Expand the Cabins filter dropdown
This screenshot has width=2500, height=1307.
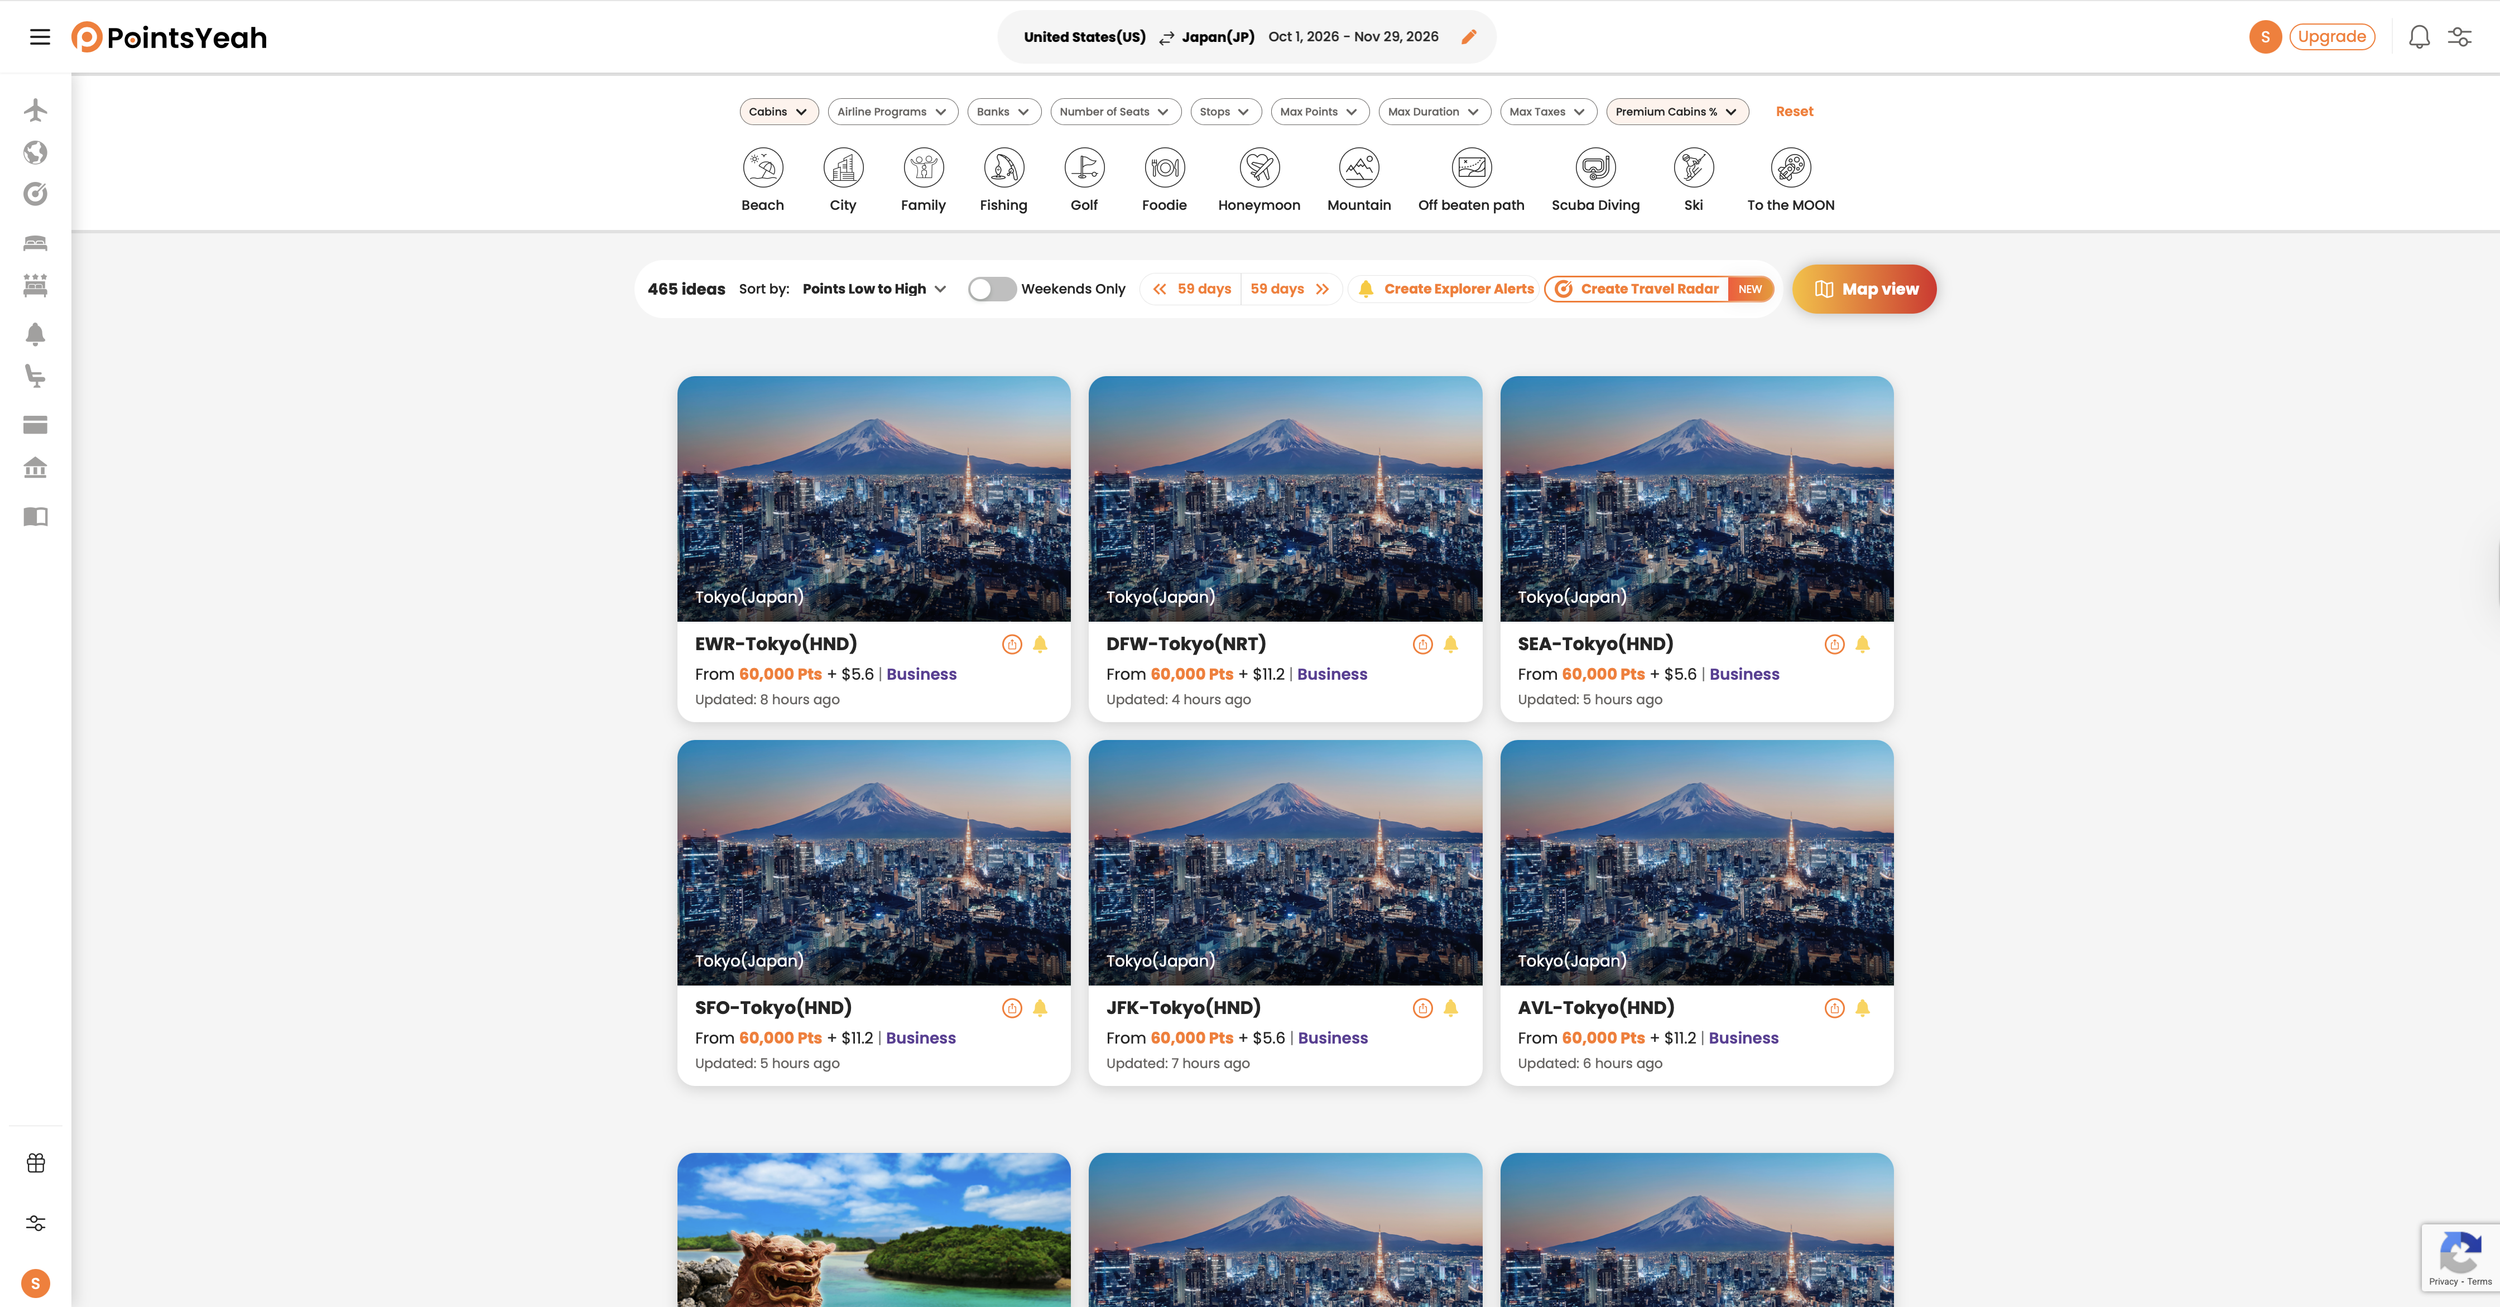click(778, 112)
